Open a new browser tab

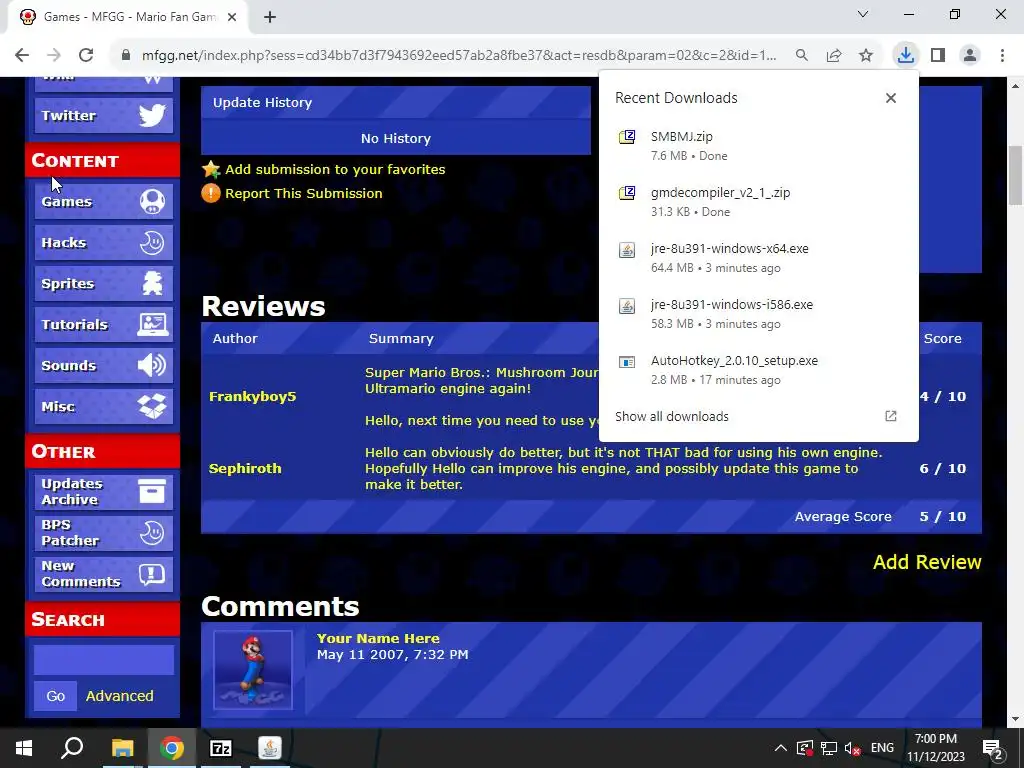pyautogui.click(x=270, y=18)
